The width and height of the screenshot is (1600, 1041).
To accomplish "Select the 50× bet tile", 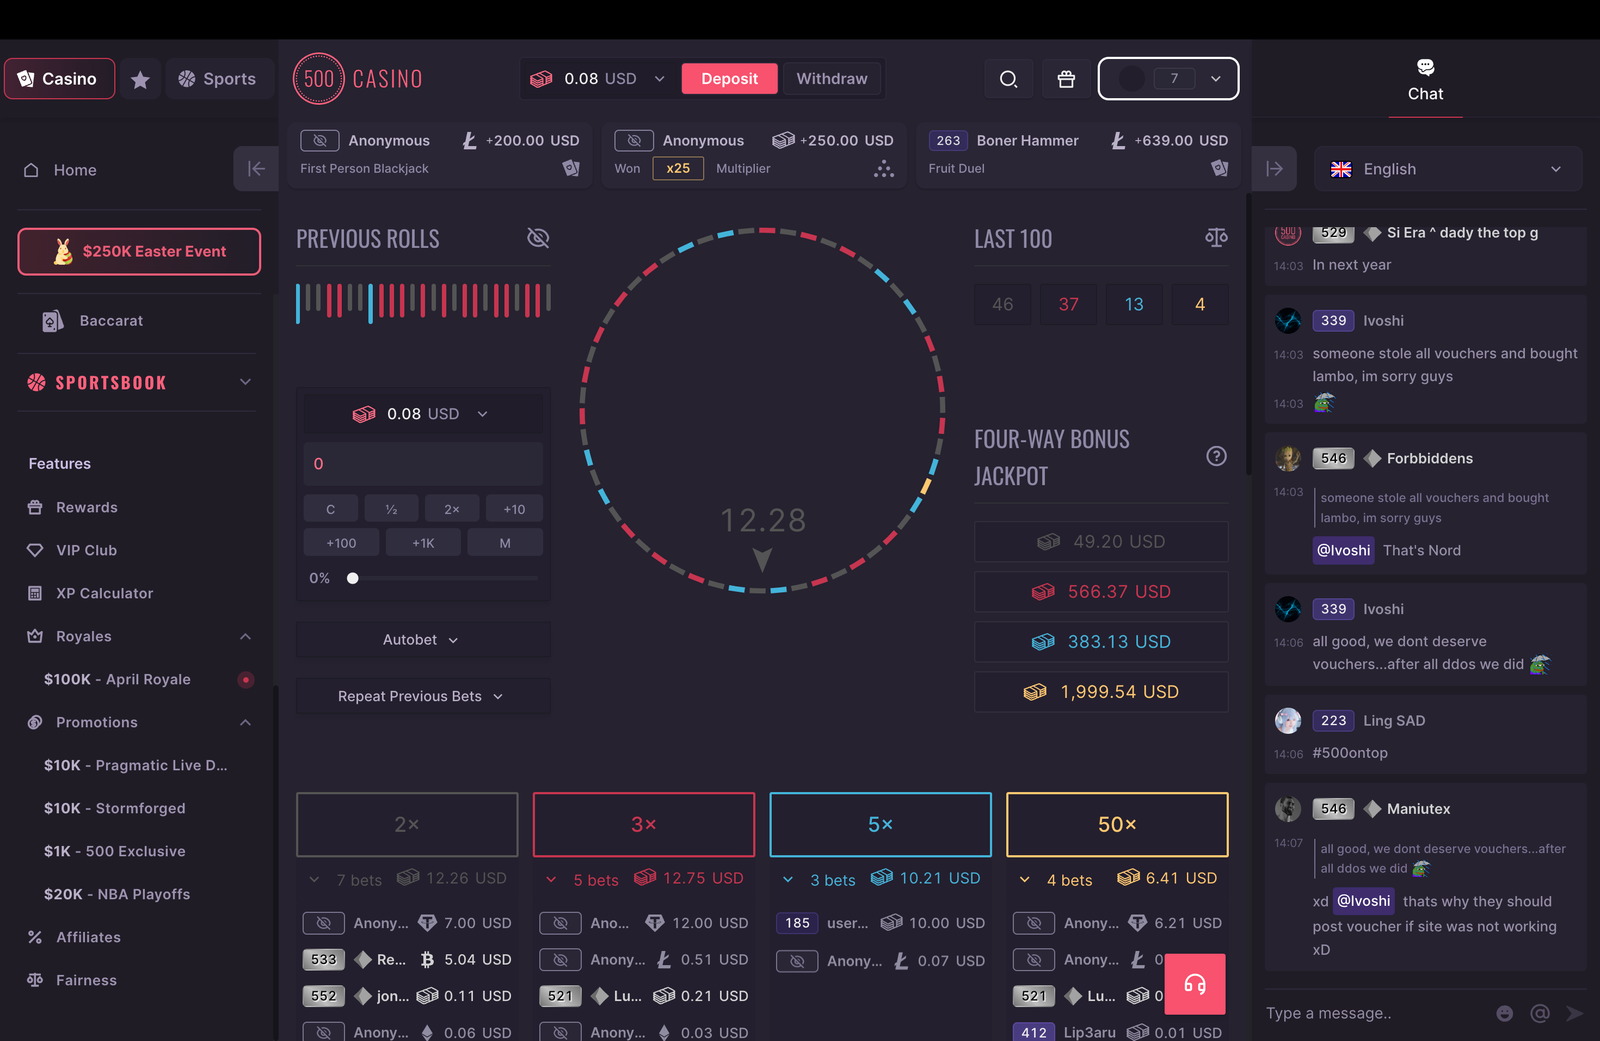I will [x=1117, y=825].
